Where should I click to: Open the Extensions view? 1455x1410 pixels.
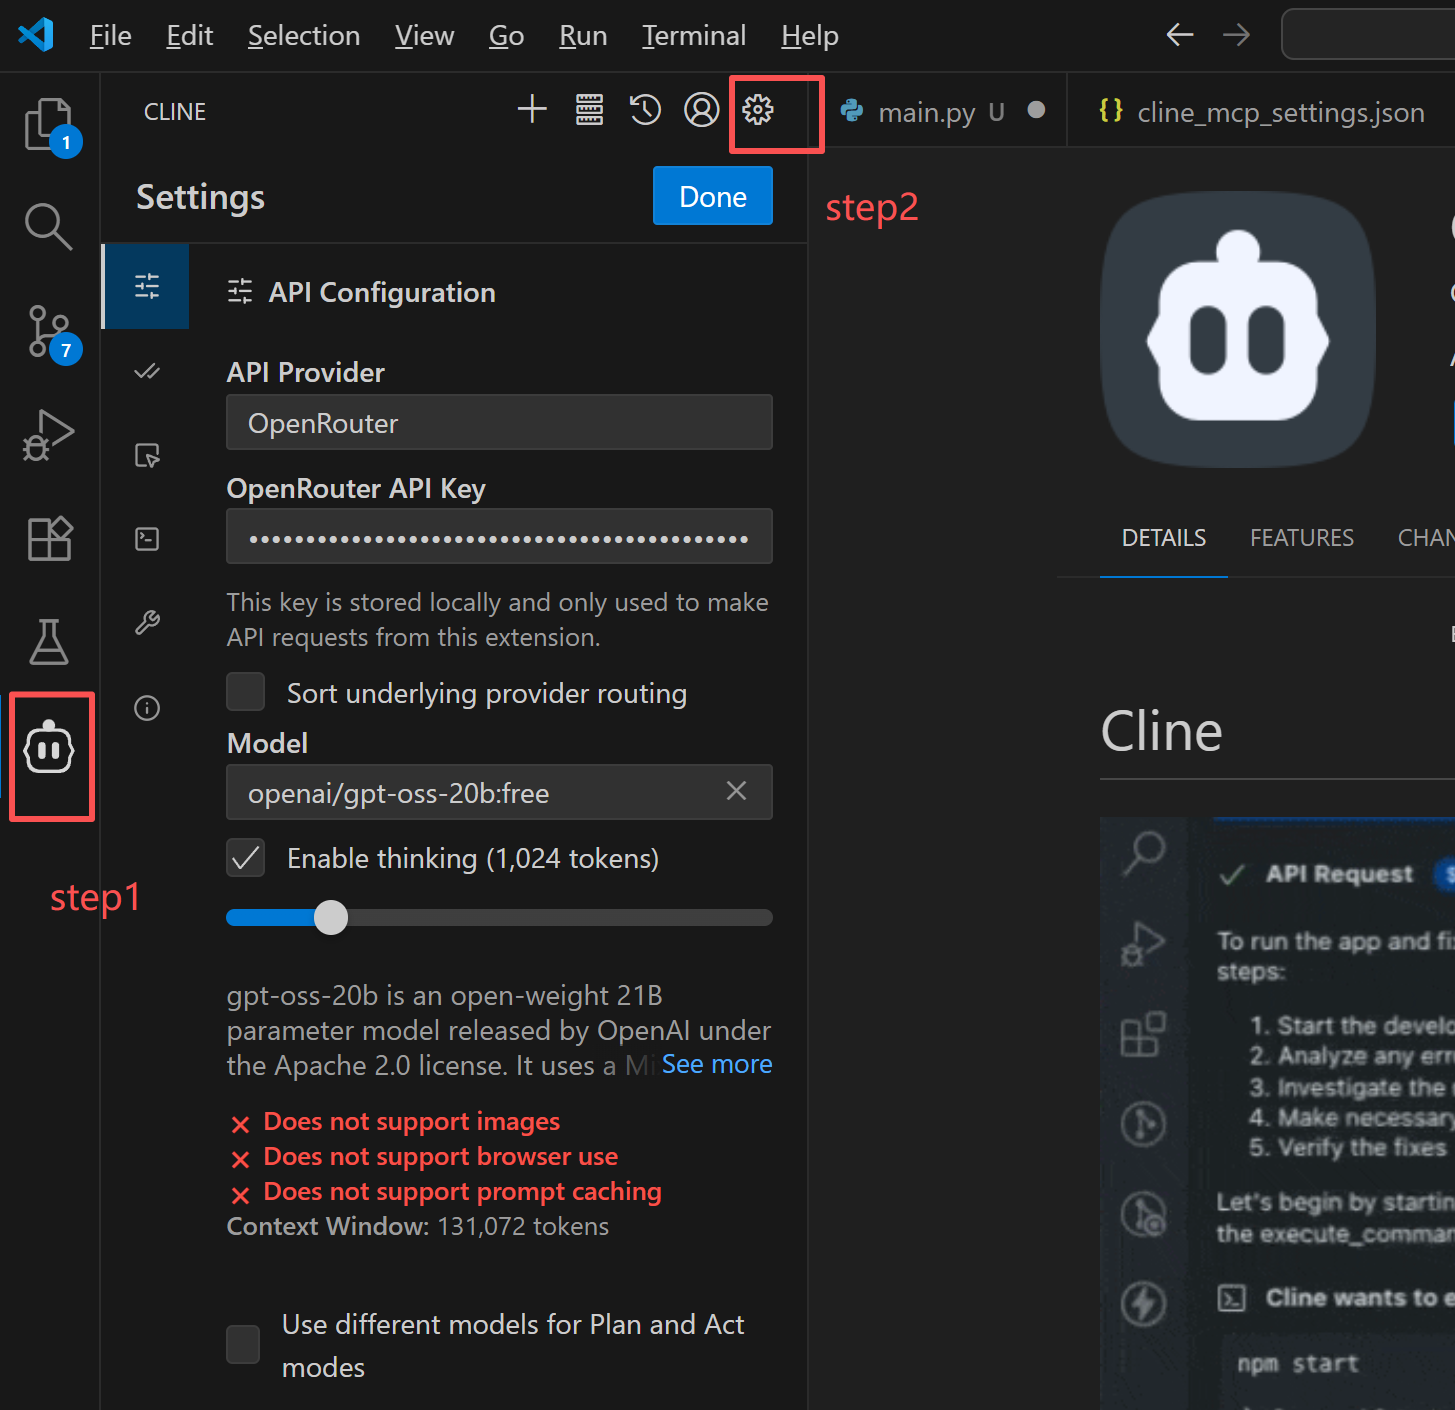[49, 538]
